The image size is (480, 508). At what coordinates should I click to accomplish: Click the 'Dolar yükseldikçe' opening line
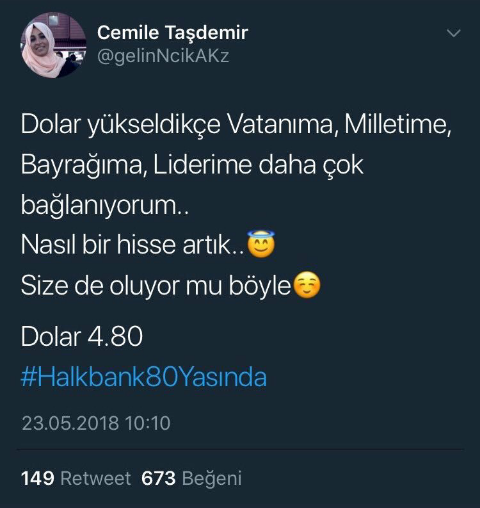(x=121, y=125)
